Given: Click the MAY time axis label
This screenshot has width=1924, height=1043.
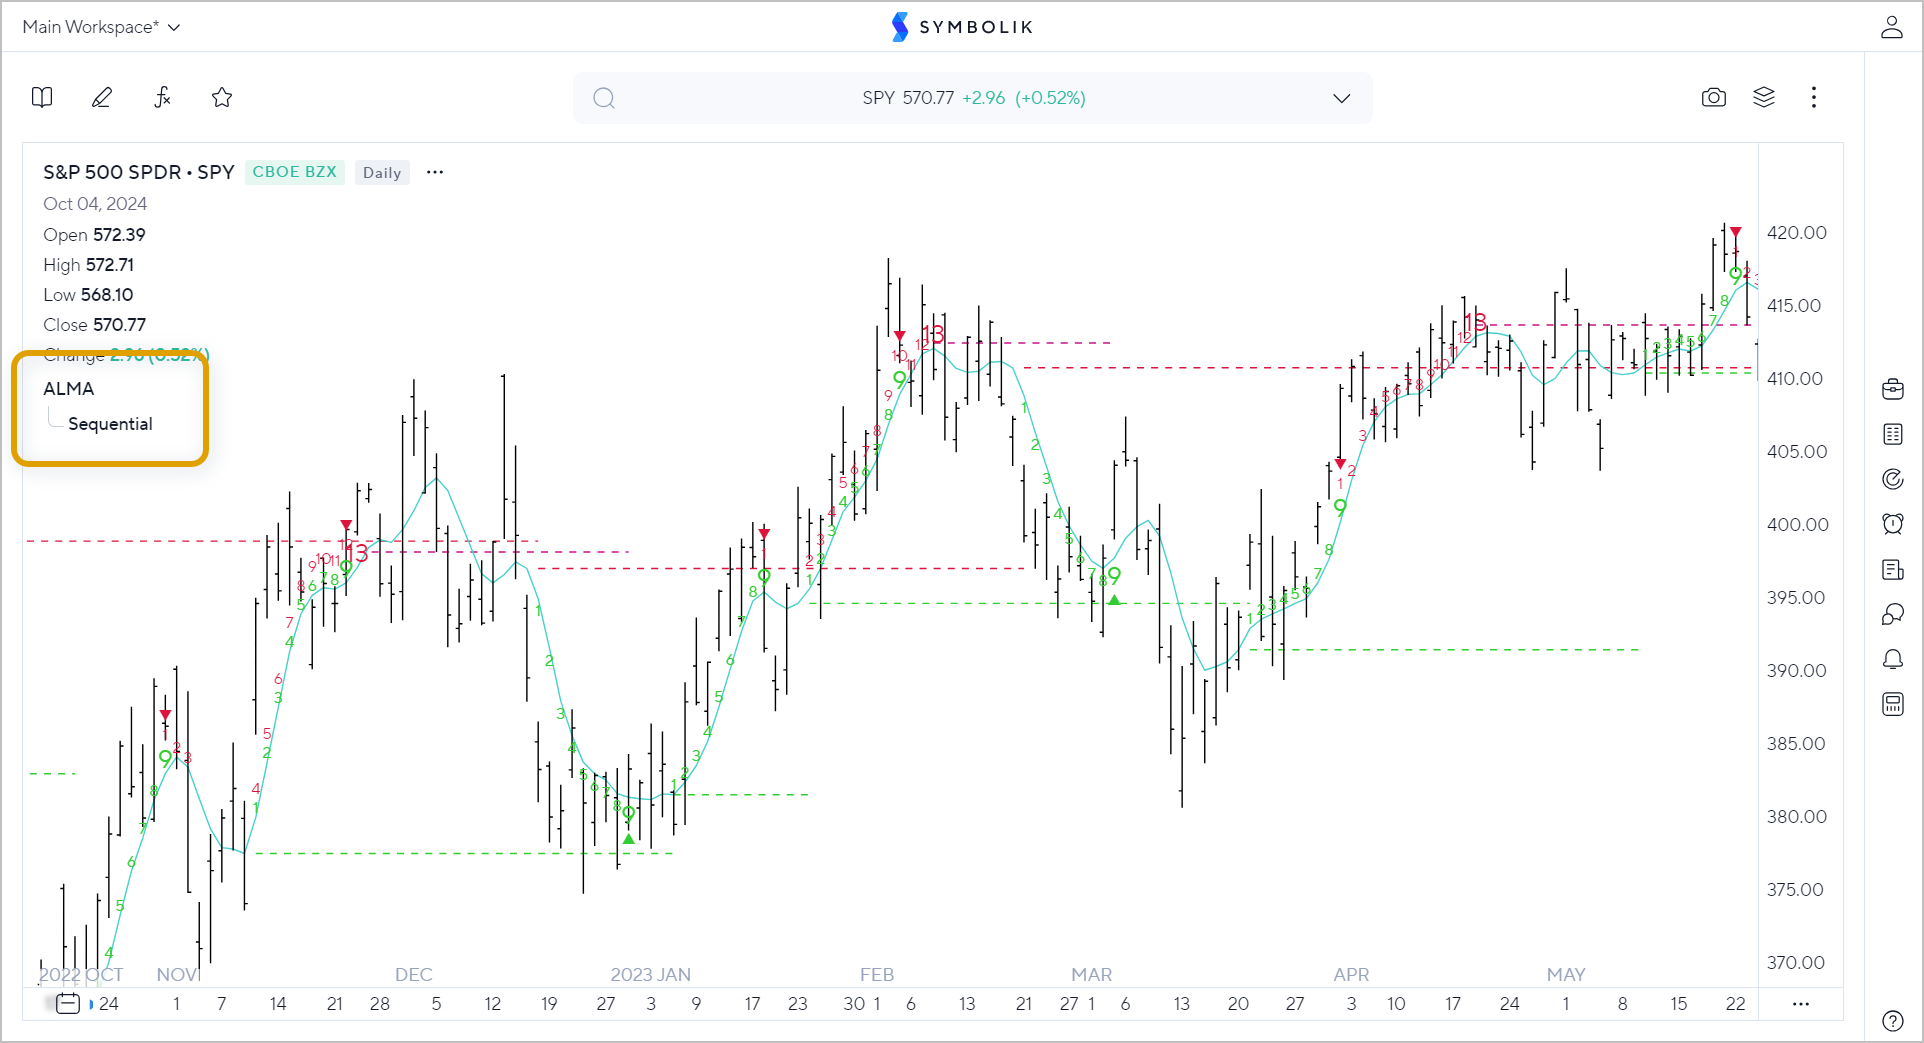Looking at the screenshot, I should click(1566, 975).
